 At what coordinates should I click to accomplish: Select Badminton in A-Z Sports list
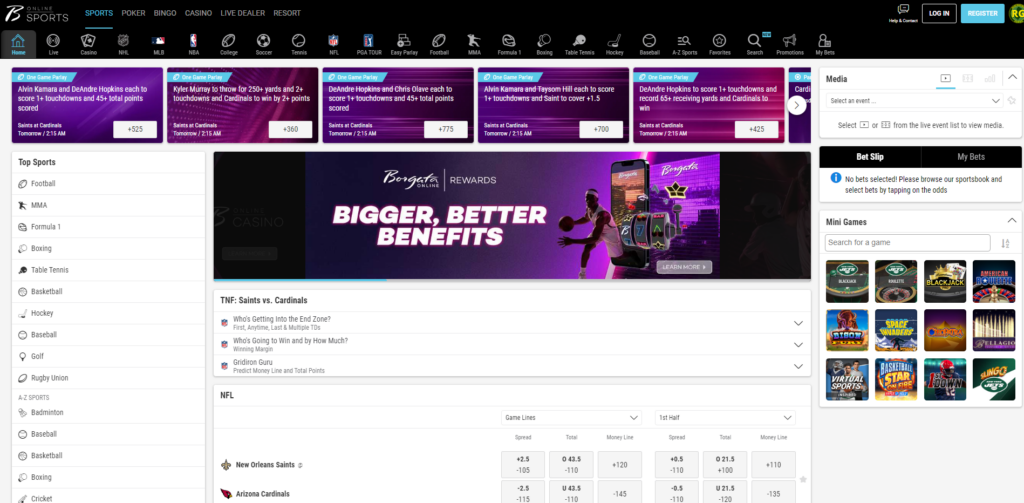(x=108, y=412)
